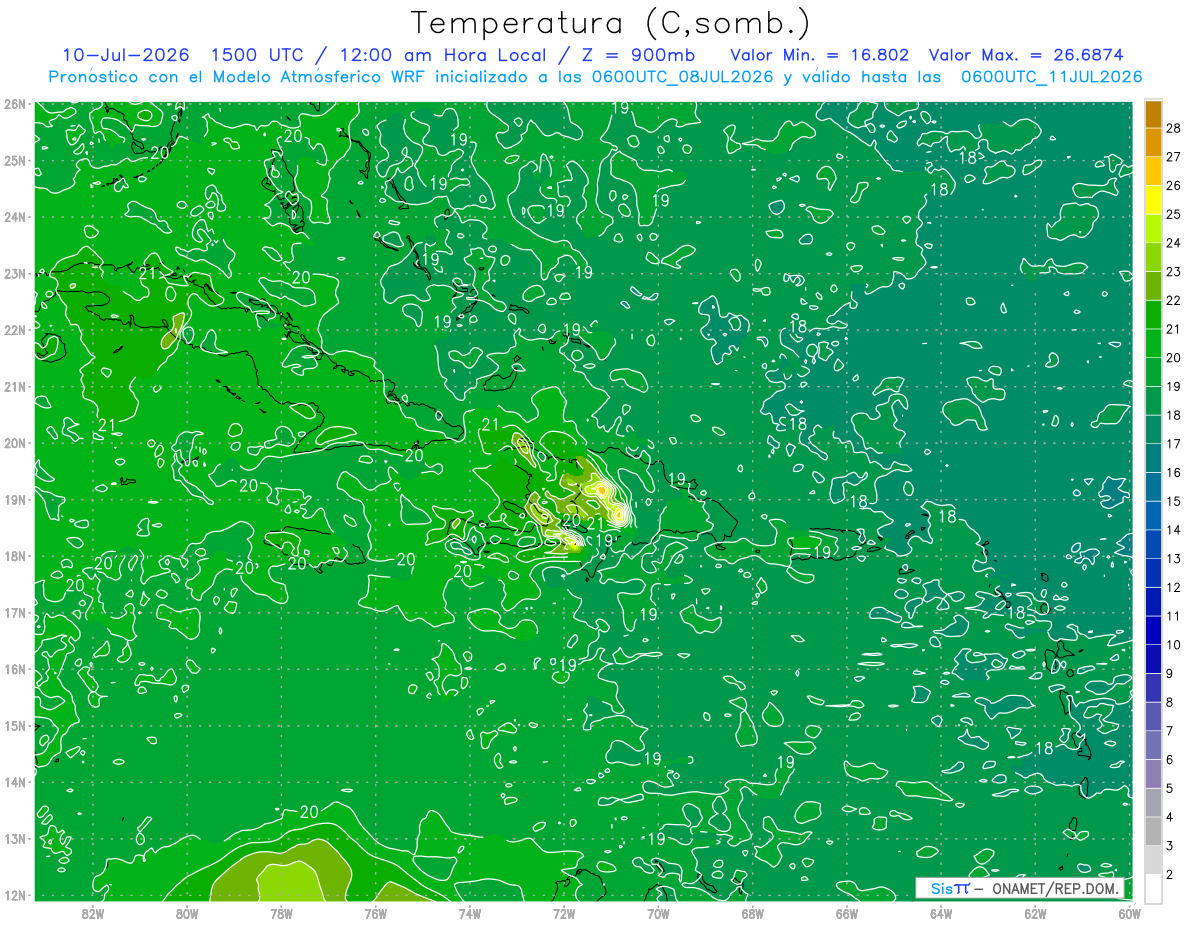1200x927 pixels.
Task: Click the Valor Min. = 16.802 text
Action: (x=819, y=55)
